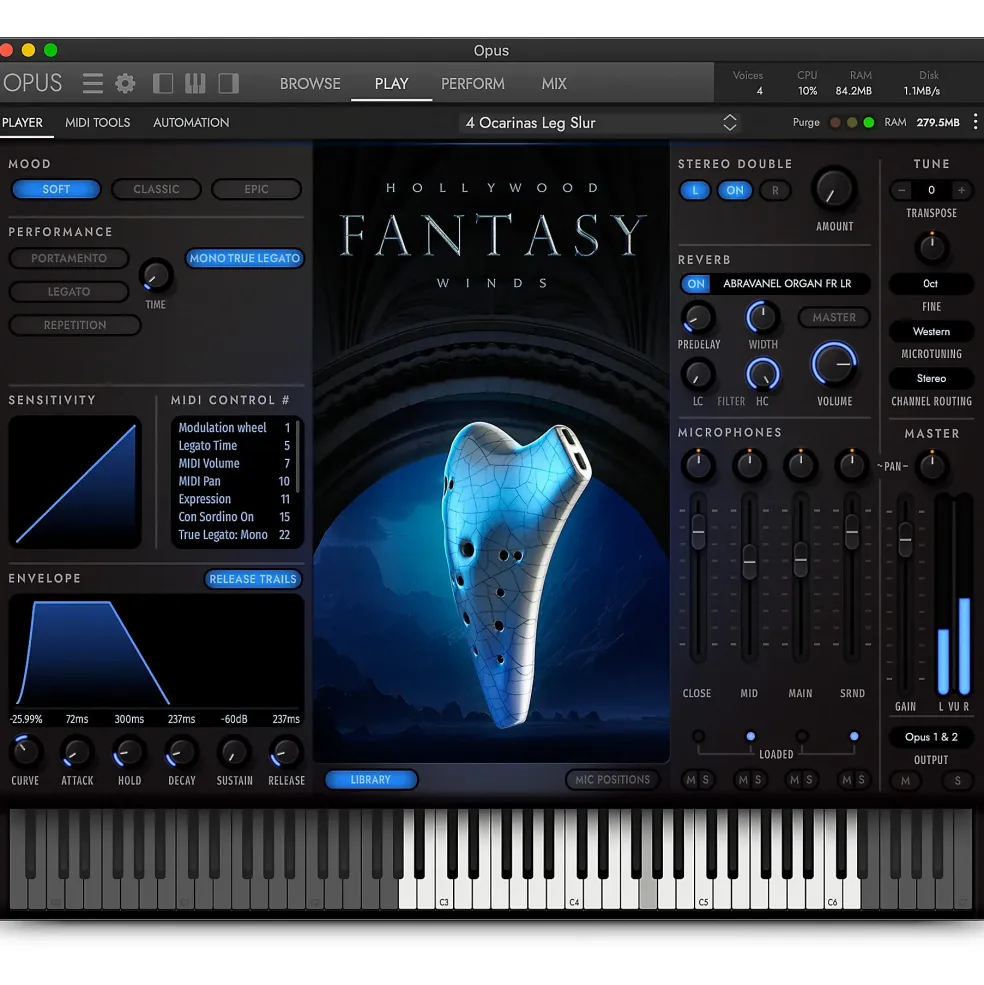
Task: Toggle the Release Trails button
Action: (x=253, y=579)
